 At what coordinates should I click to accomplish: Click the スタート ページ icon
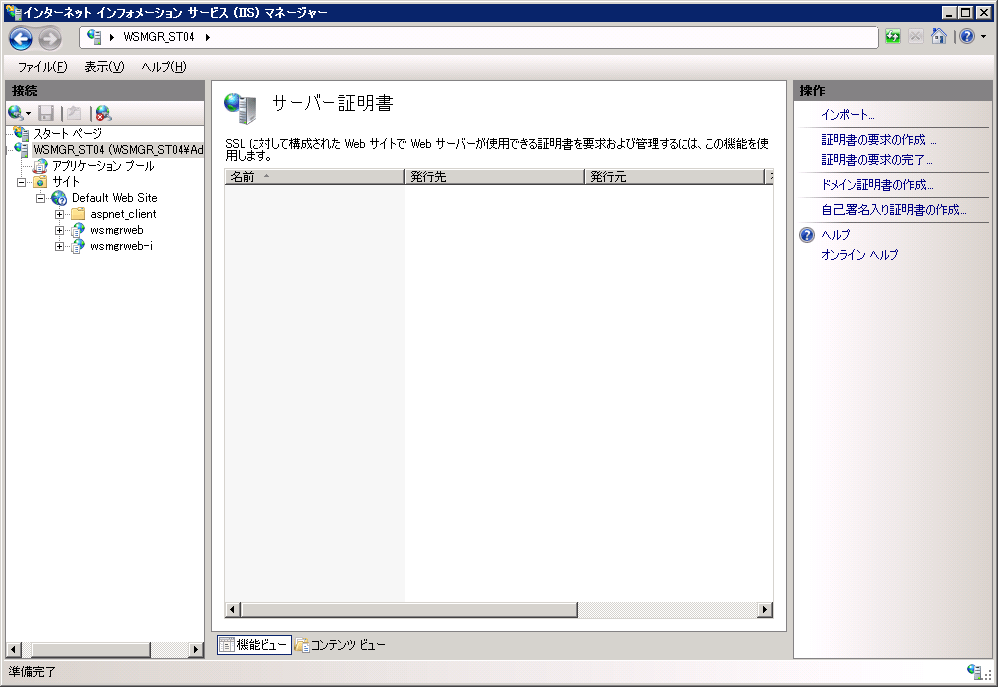pos(22,134)
